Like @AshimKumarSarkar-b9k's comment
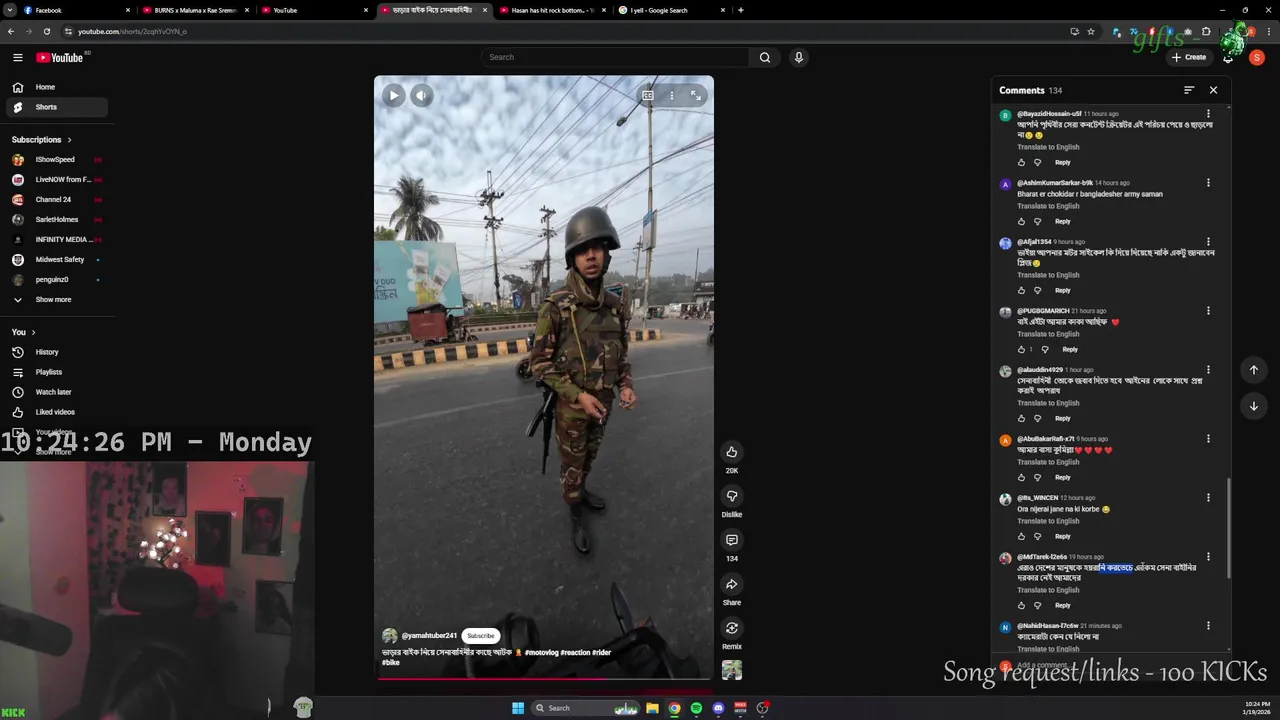The image size is (1280, 720). (x=1021, y=221)
